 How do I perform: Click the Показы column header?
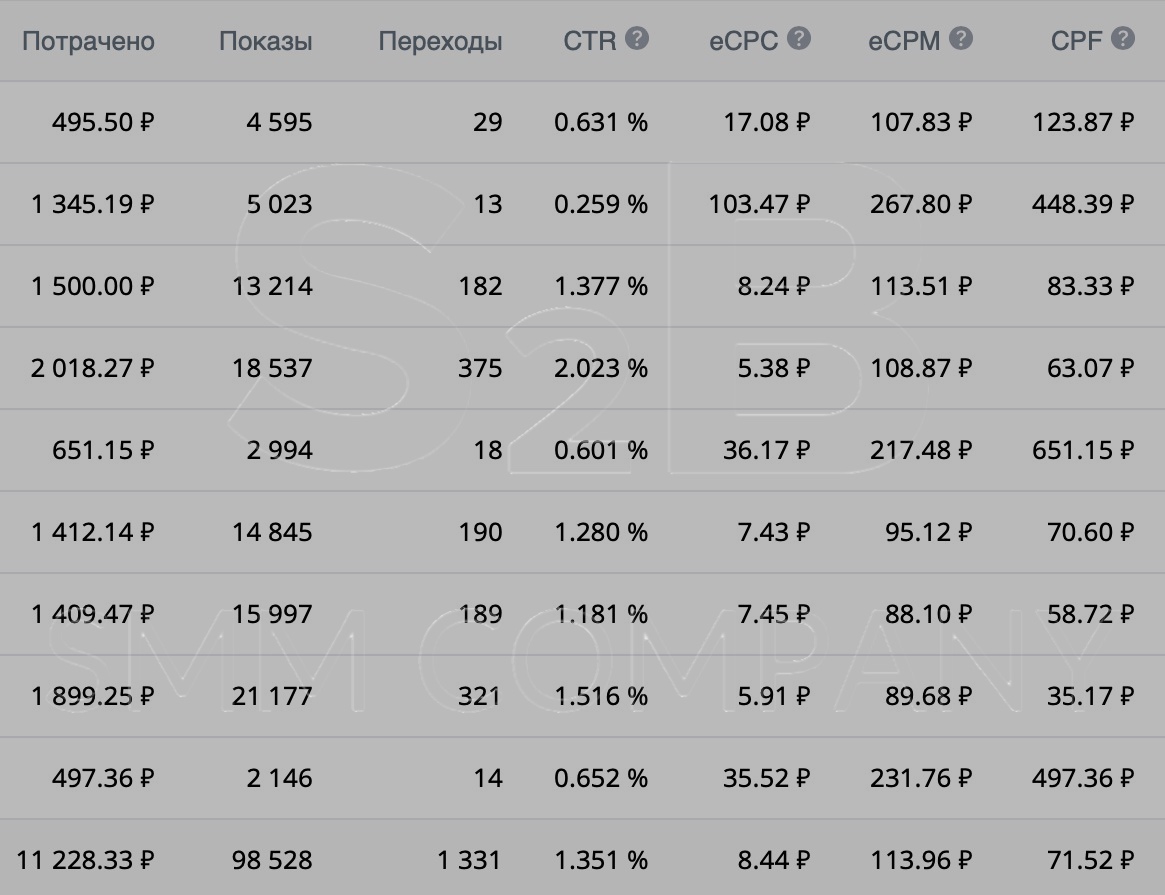(265, 41)
